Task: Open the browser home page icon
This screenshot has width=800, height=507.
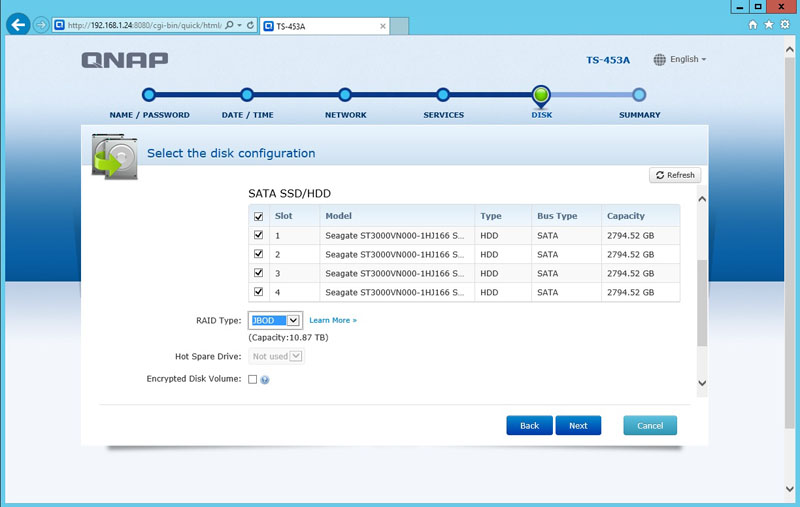Action: 753,25
